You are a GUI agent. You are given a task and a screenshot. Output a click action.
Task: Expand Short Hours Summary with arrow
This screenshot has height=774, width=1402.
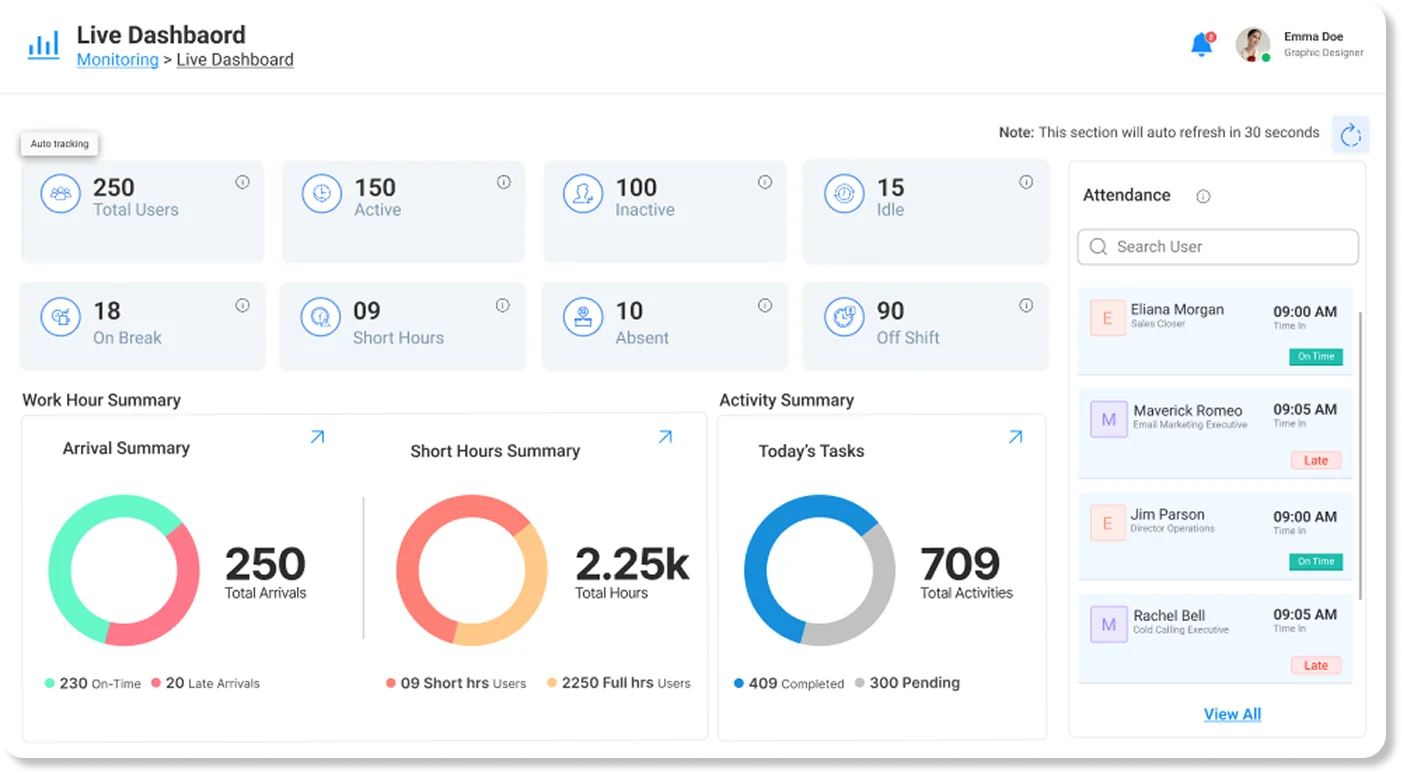665,437
